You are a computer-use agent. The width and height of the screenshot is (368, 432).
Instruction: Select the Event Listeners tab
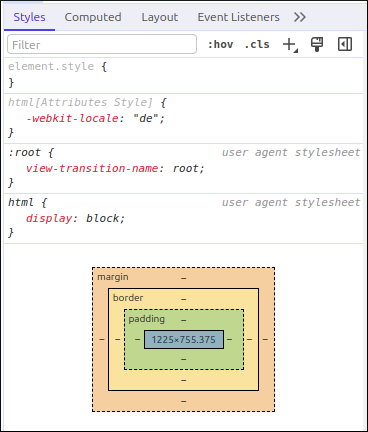238,17
